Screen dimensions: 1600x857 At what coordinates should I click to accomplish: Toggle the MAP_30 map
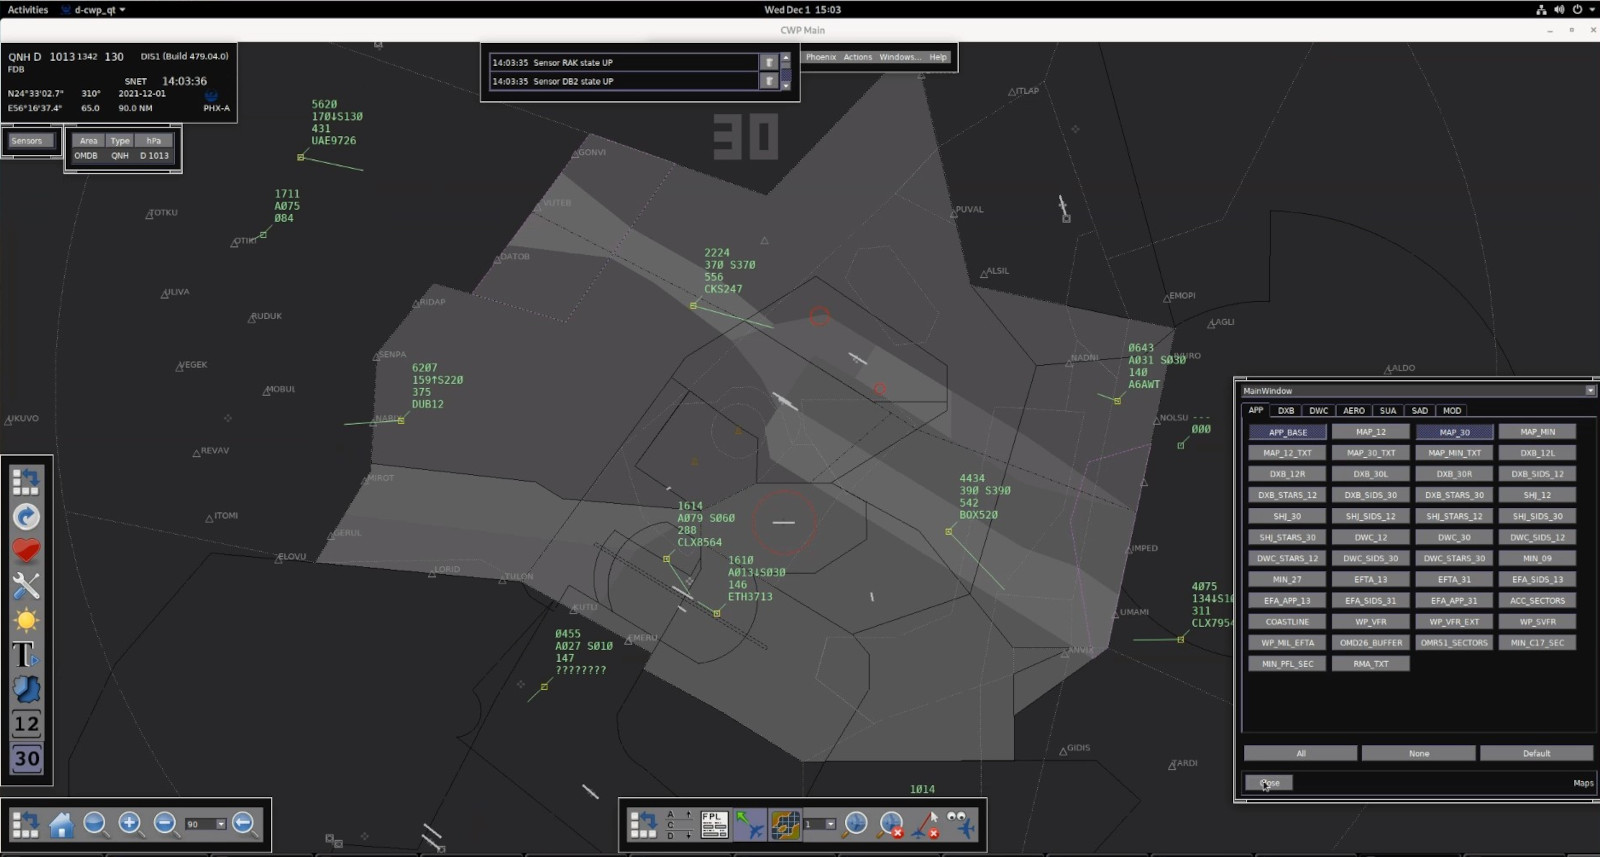pyautogui.click(x=1455, y=432)
